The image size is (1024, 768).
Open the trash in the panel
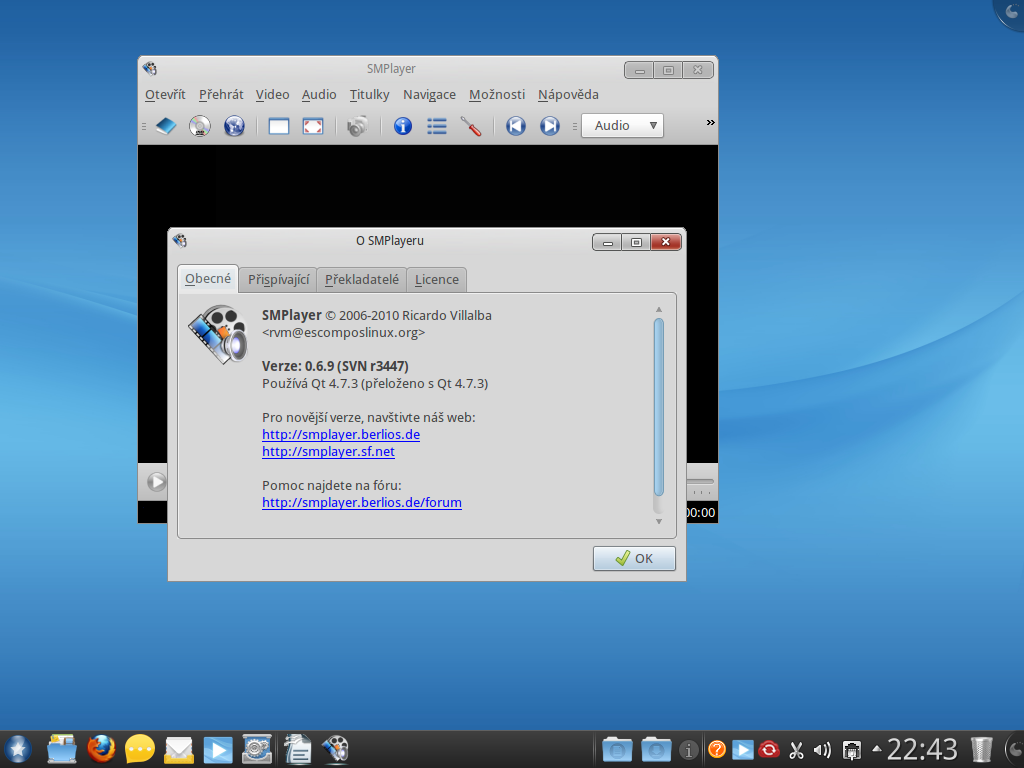point(981,749)
